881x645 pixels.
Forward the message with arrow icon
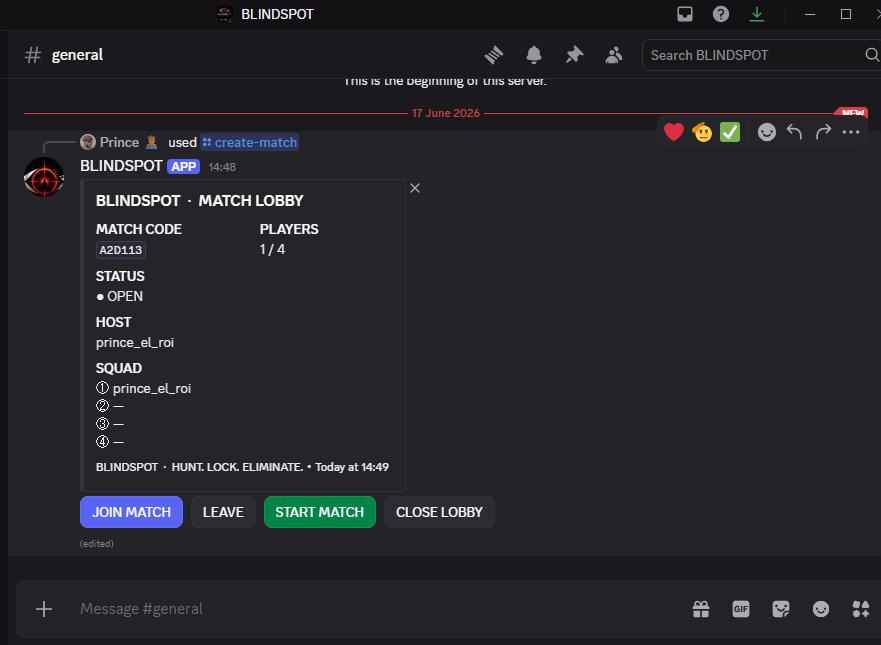(823, 132)
